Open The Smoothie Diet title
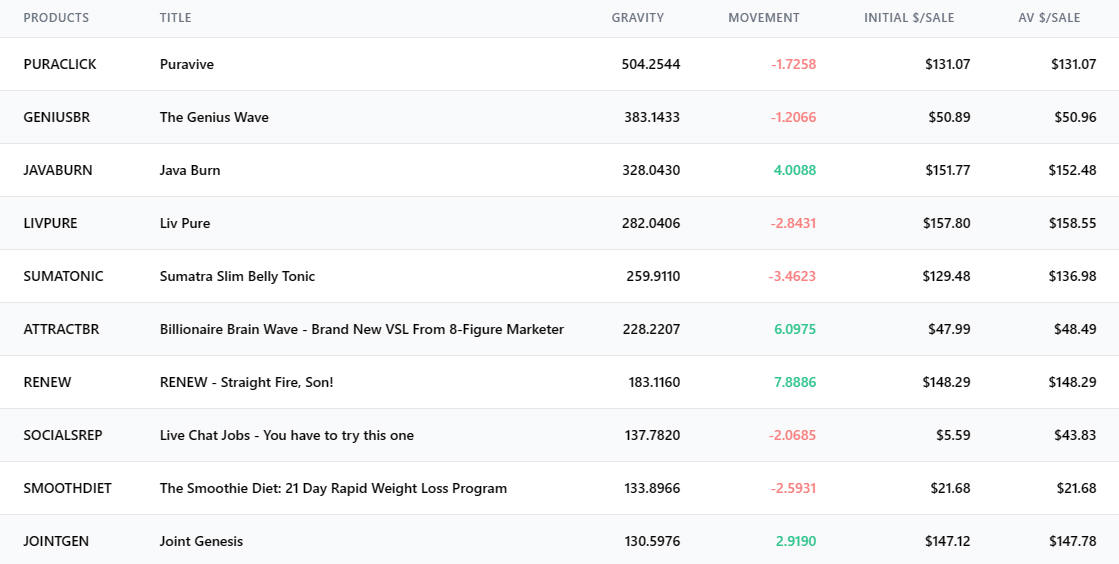This screenshot has height=564, width=1119. click(333, 488)
